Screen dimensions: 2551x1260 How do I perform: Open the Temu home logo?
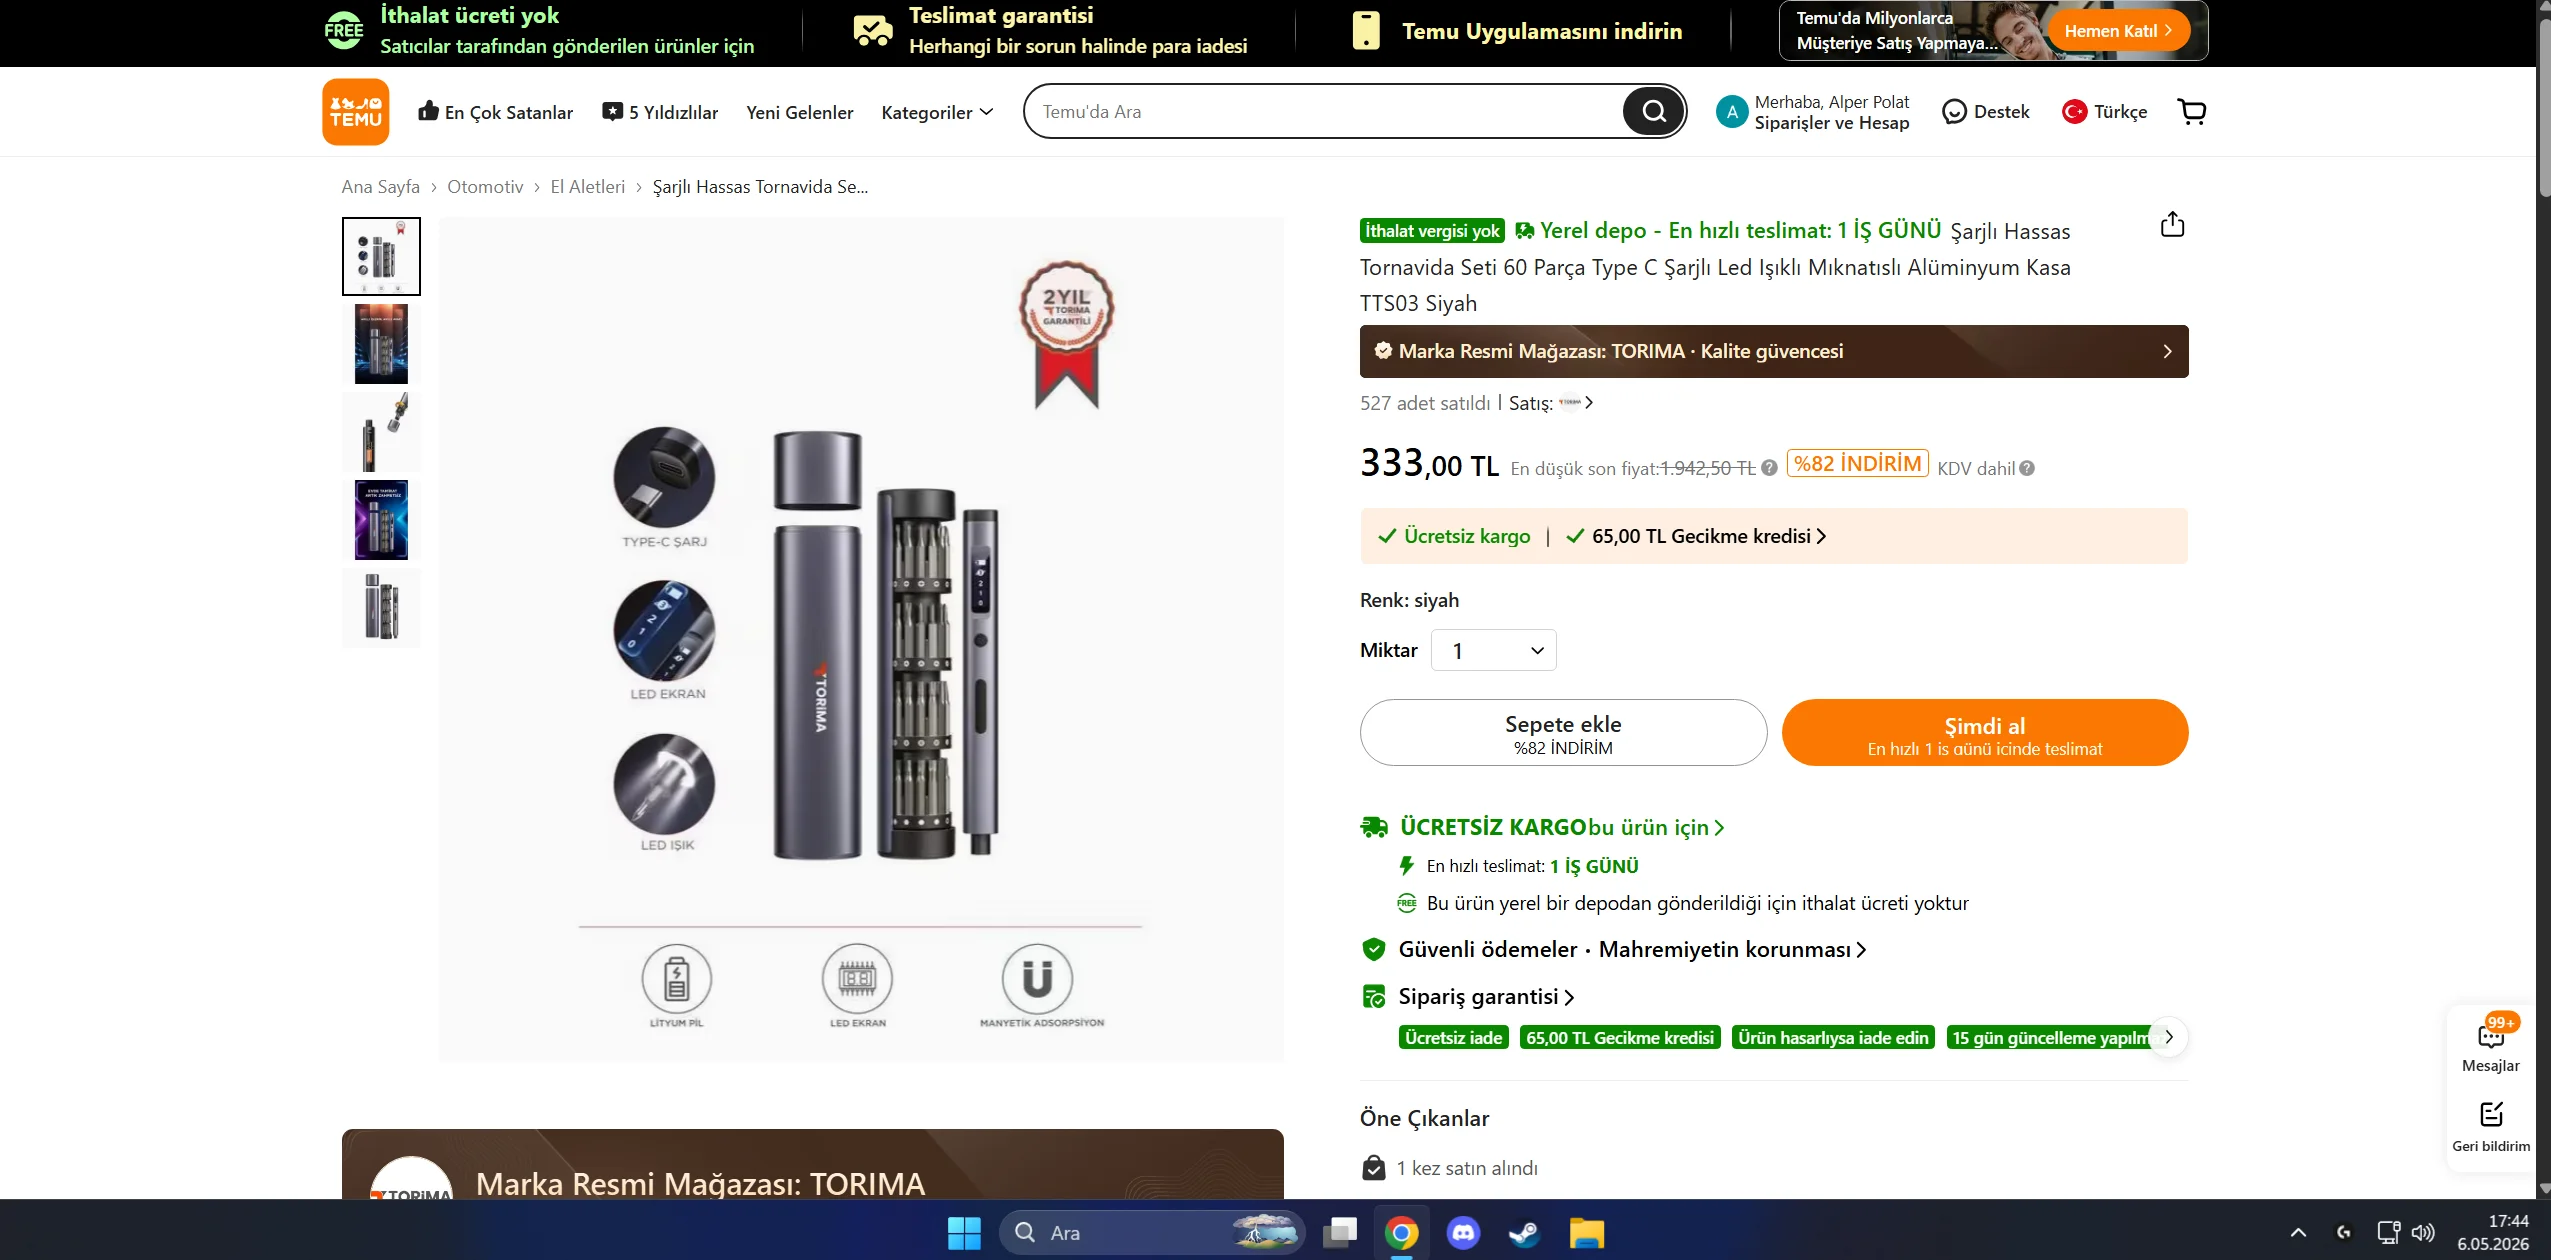tap(355, 112)
